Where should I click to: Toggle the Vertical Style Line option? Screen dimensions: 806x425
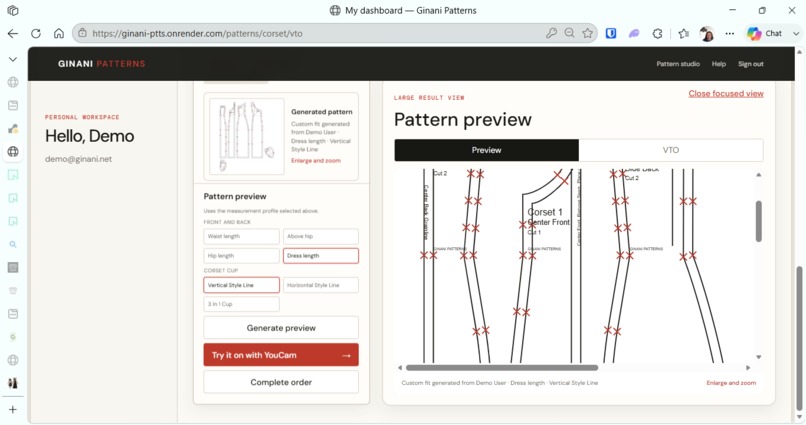coord(241,285)
